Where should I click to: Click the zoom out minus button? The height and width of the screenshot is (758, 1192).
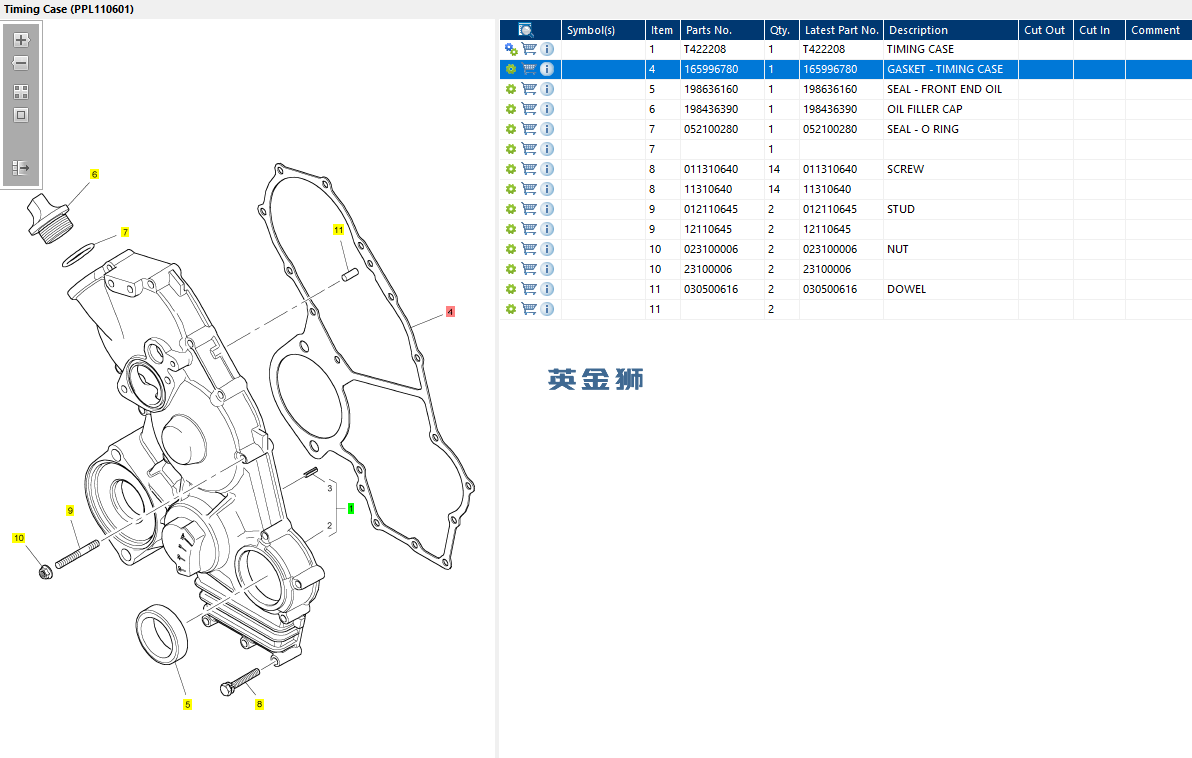click(21, 63)
